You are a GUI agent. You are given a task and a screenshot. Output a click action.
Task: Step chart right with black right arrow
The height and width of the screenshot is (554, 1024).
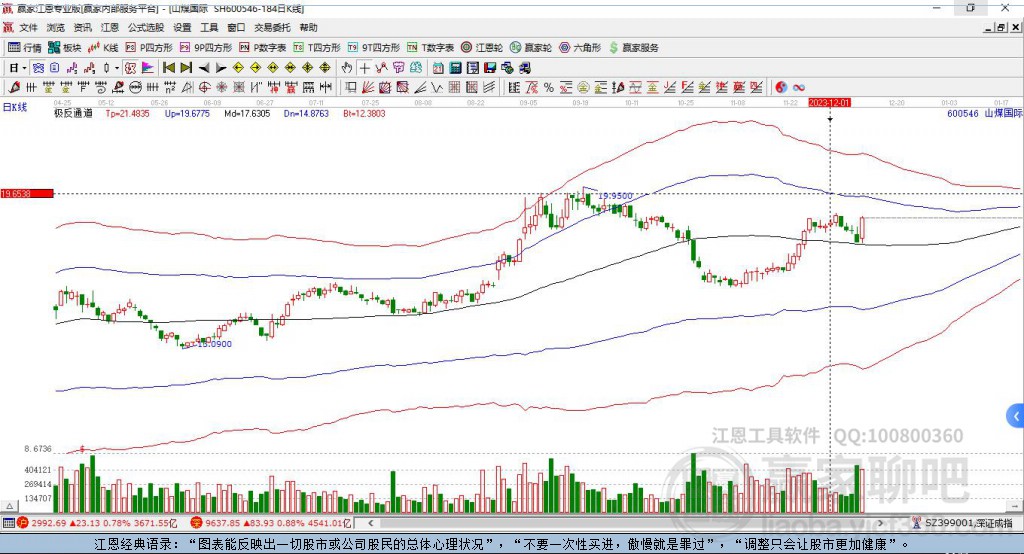(x=221, y=68)
